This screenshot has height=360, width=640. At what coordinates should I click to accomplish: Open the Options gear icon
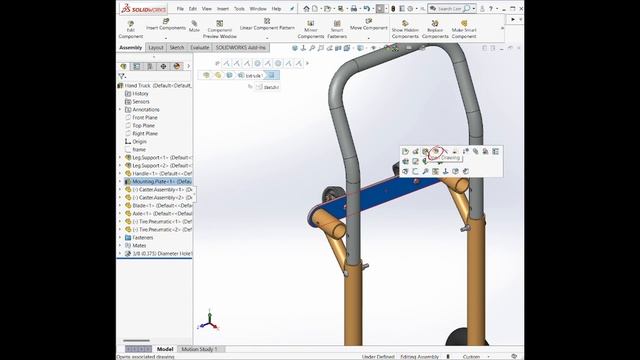[x=411, y=9]
